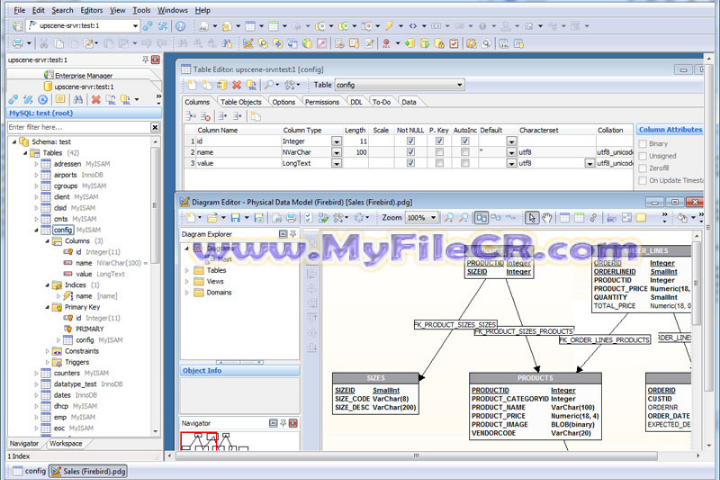This screenshot has height=480, width=720.
Task: Open column type dropdown for Integer row
Action: 337,141
